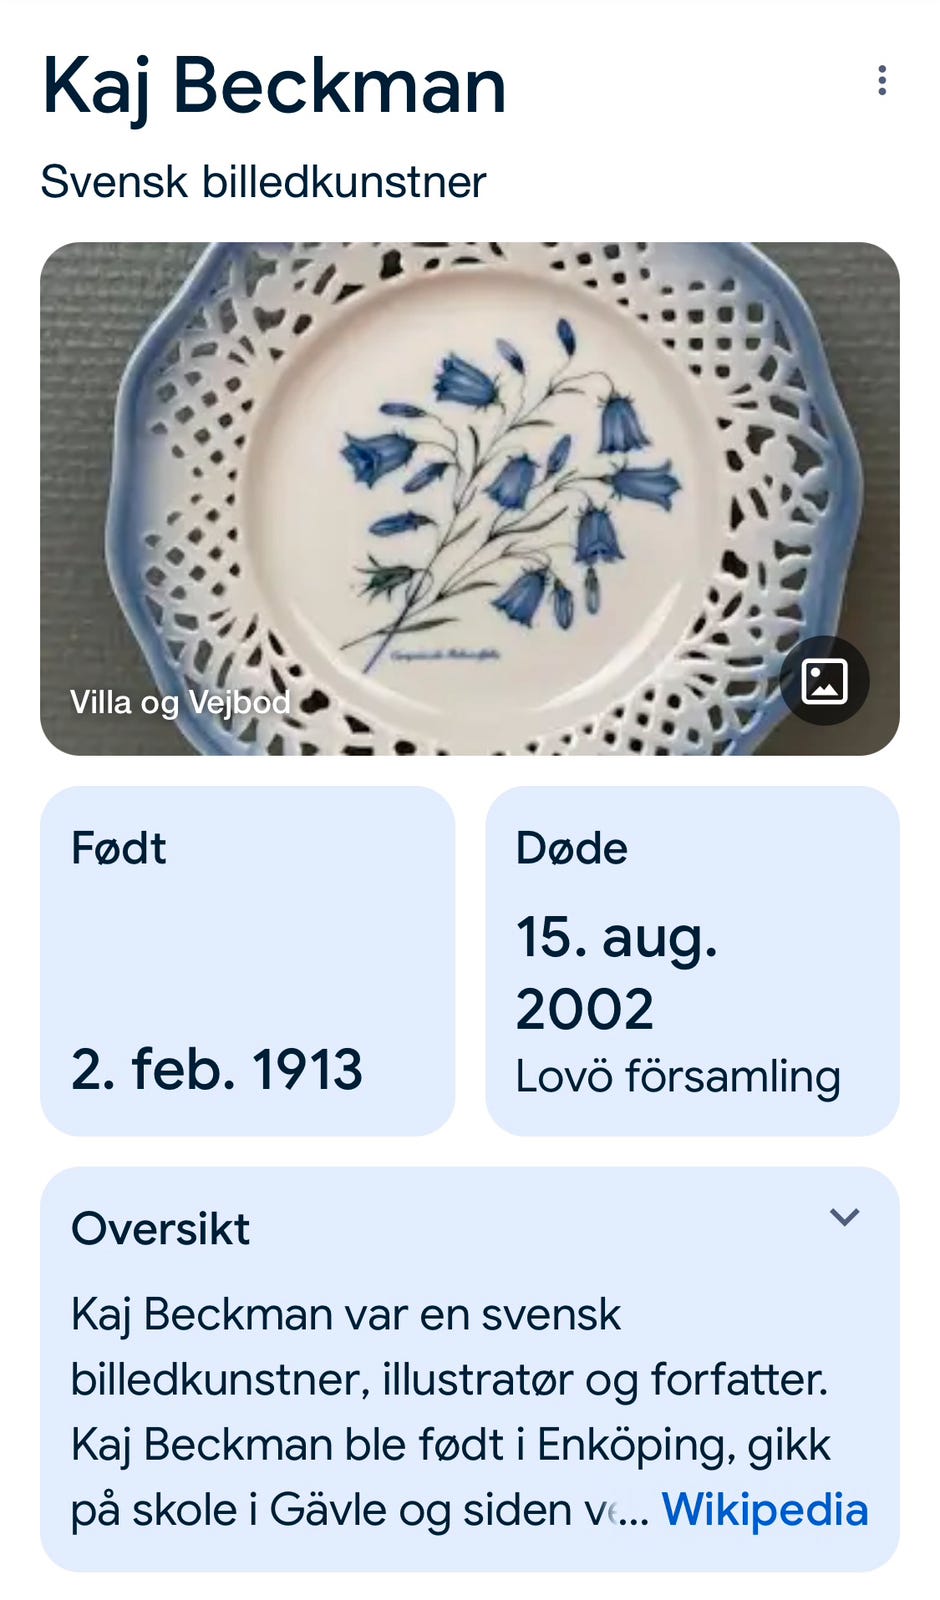
Task: Open the porcelain plate photo
Action: click(x=470, y=498)
